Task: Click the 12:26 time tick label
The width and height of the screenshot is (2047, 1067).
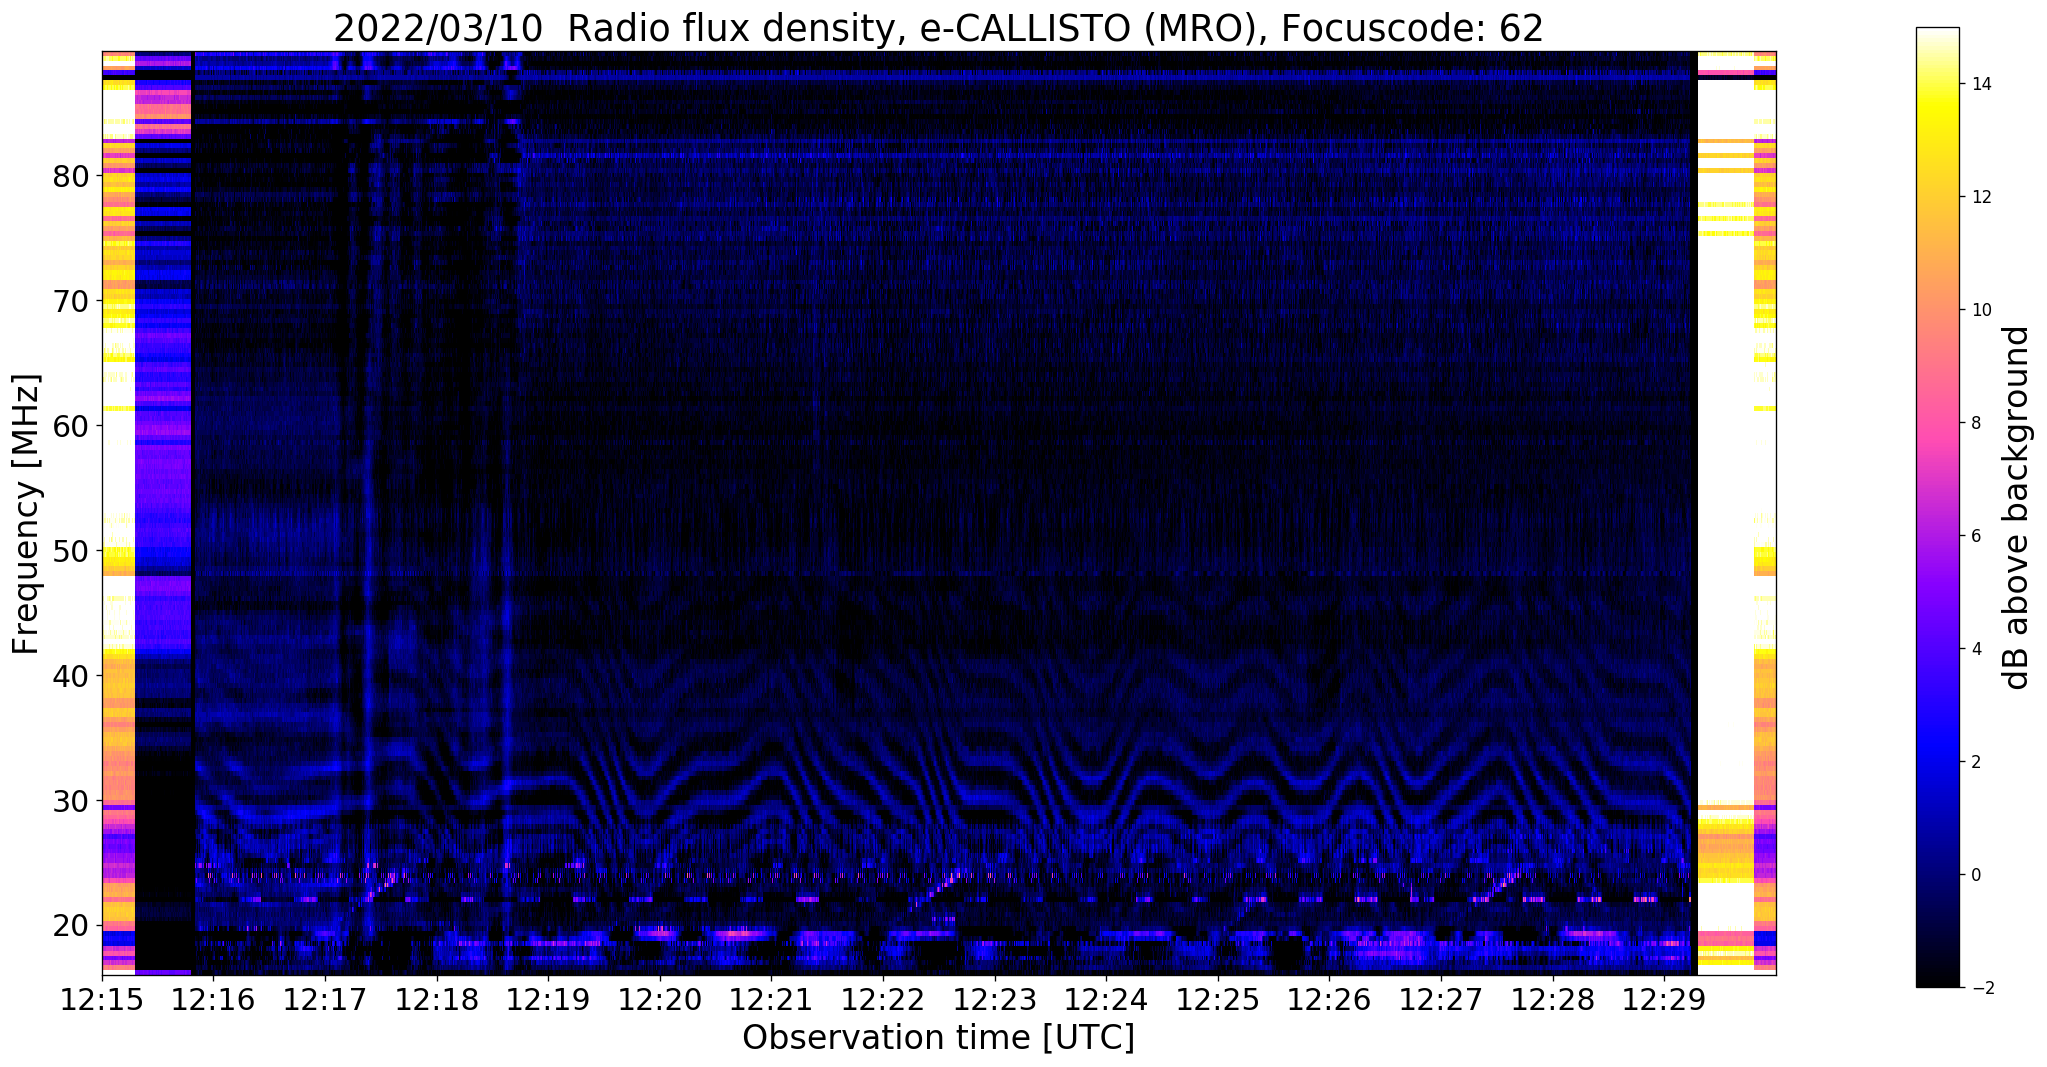Action: point(1329,999)
